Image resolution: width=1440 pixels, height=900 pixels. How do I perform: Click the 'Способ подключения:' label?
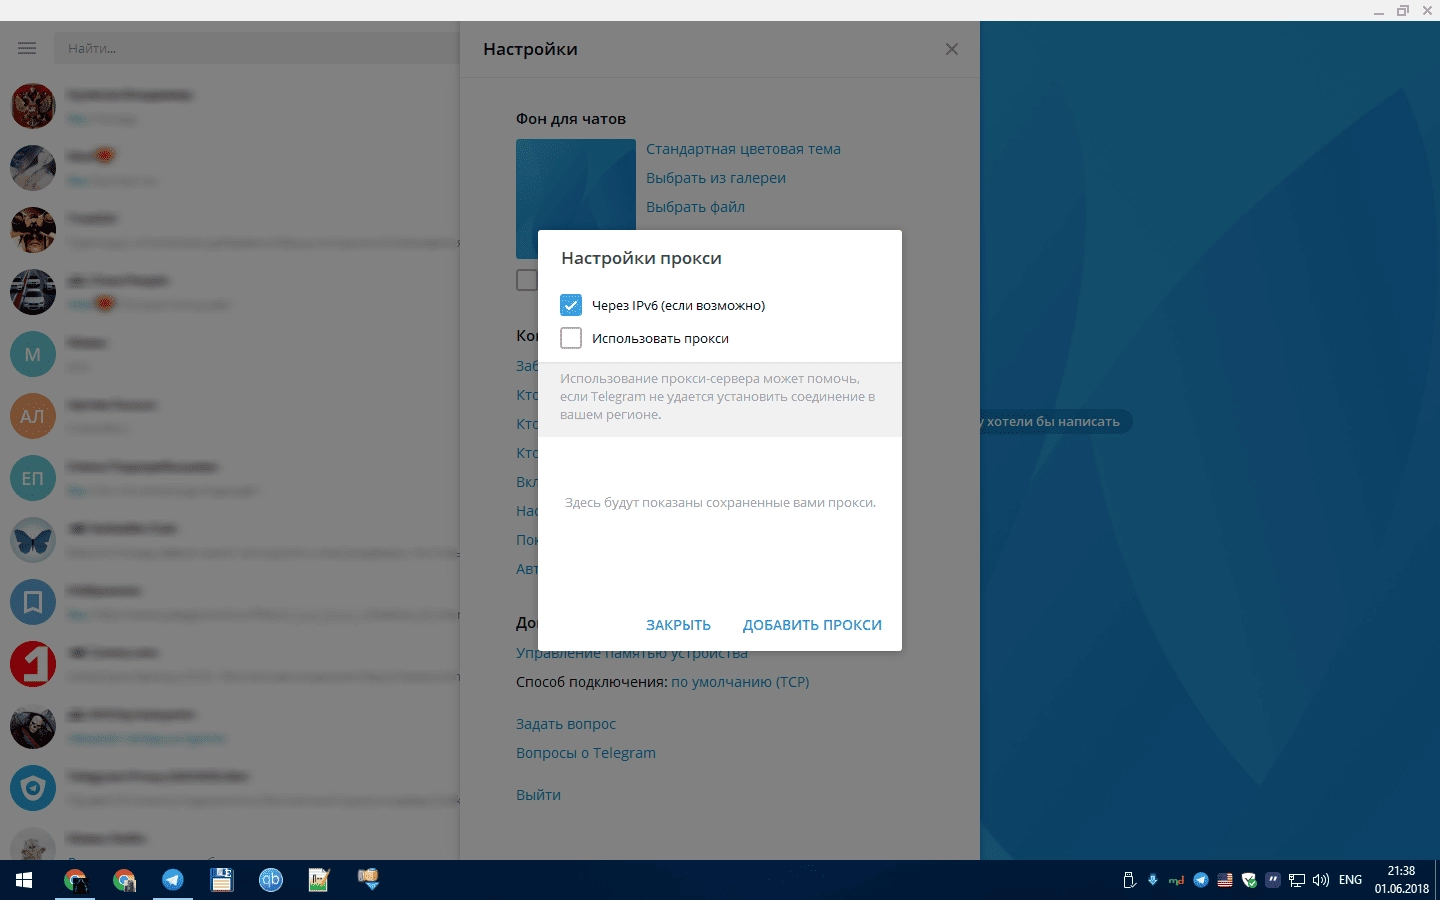pos(591,682)
